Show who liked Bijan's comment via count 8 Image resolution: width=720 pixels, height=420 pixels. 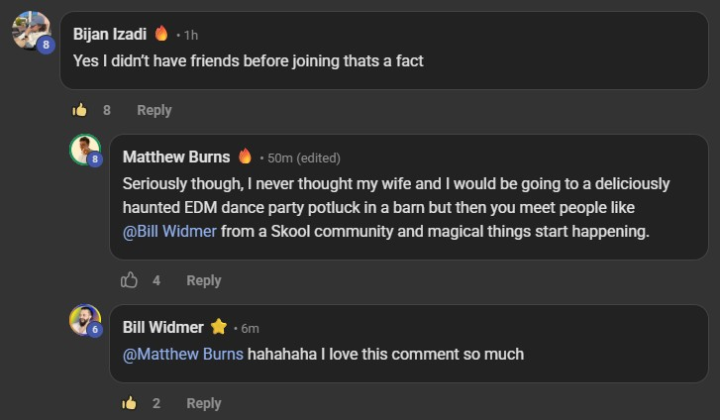point(107,110)
